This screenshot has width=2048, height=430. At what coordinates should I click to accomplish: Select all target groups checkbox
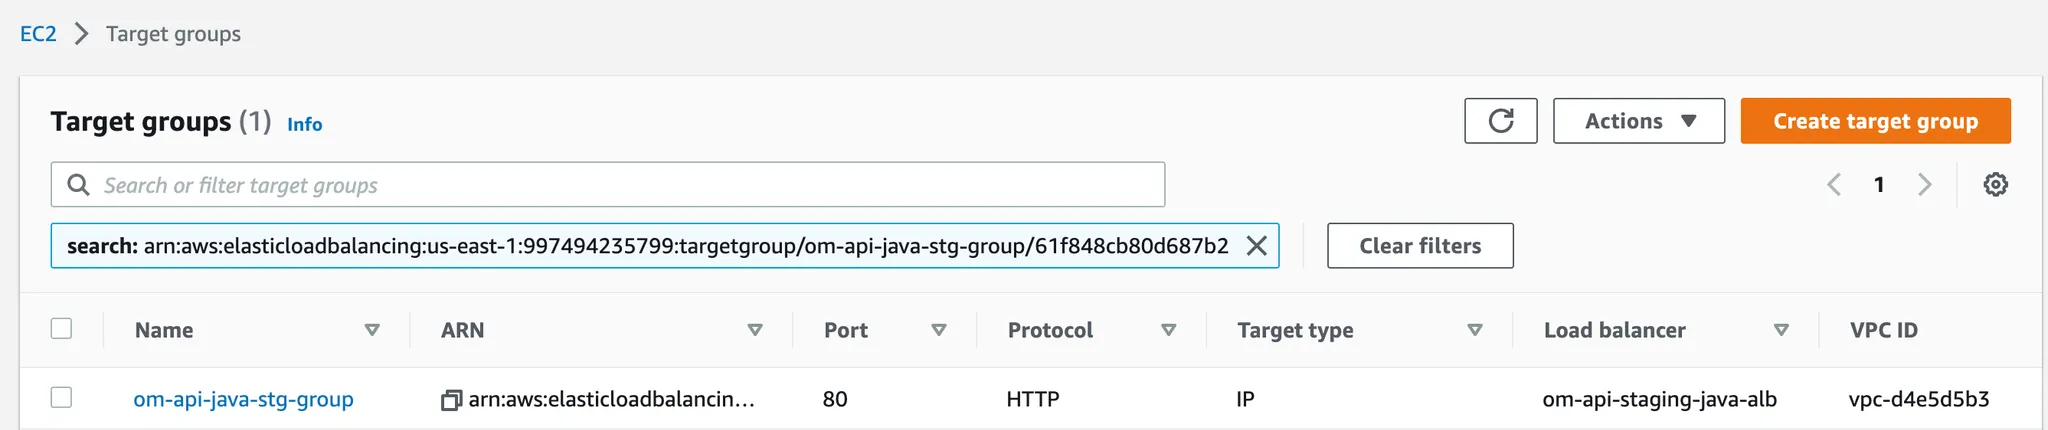point(62,329)
